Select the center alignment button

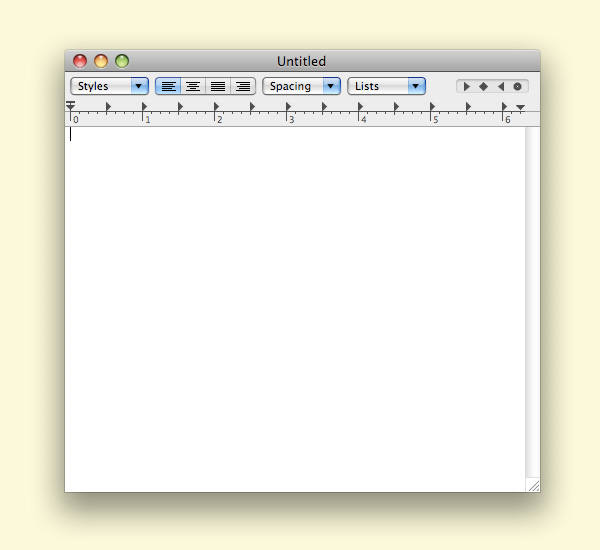click(193, 86)
